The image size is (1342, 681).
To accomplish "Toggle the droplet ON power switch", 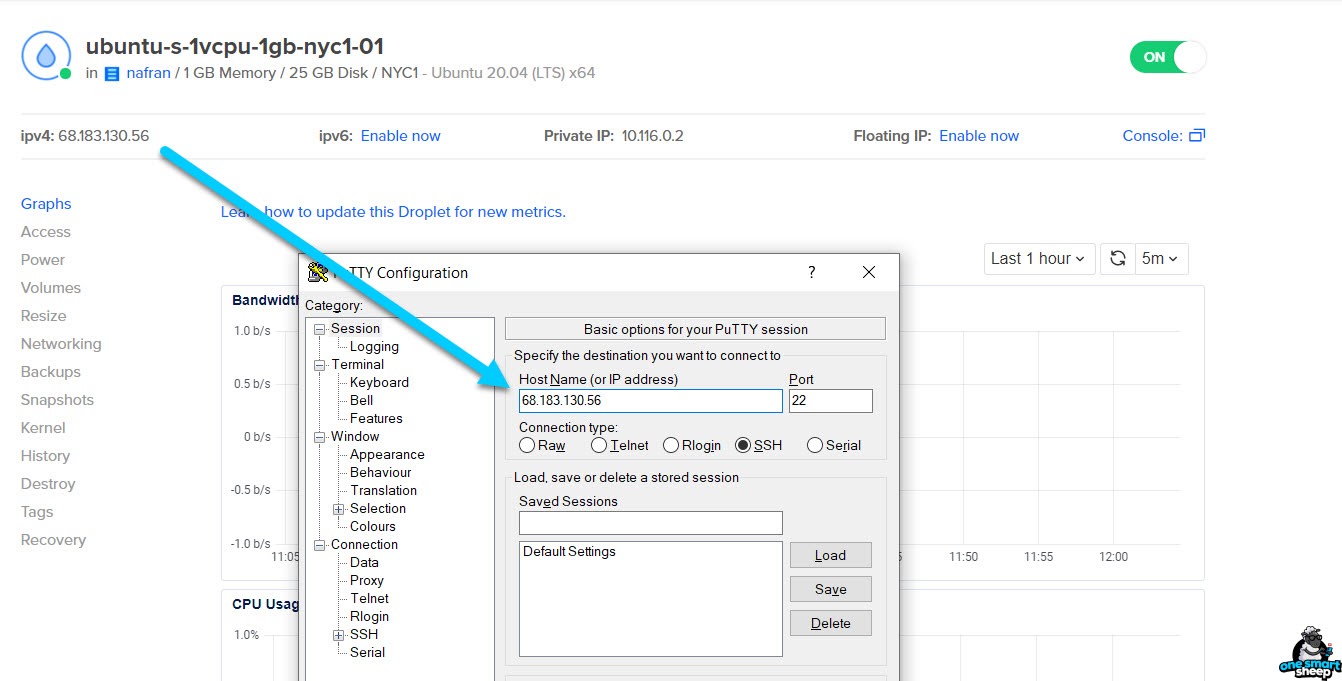I will point(1168,57).
